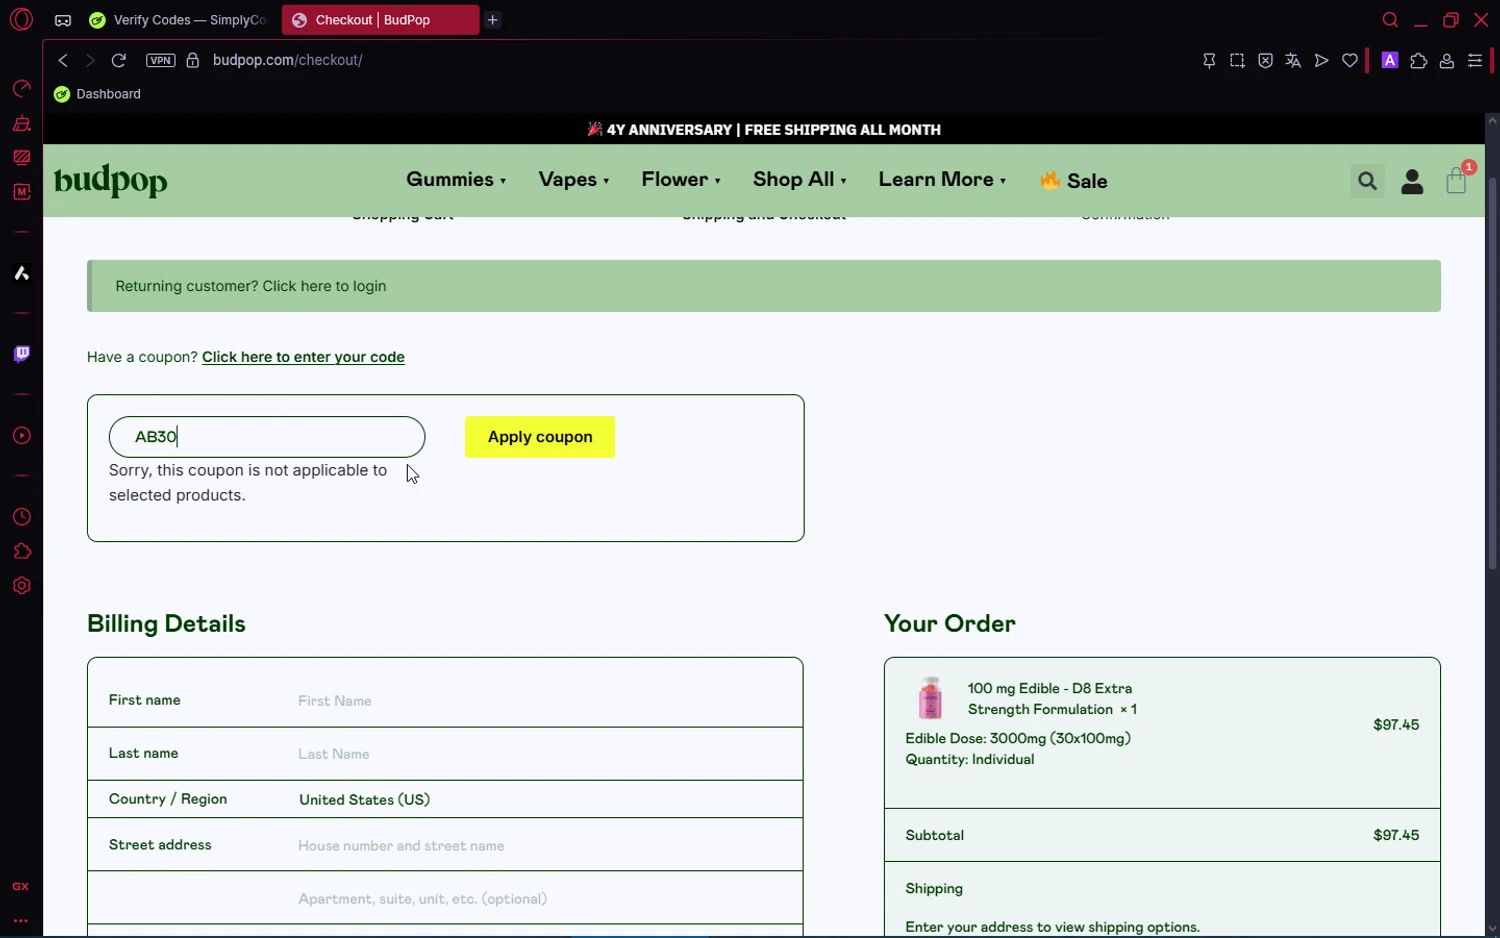Open the Dashboard bookmark

tap(97, 94)
